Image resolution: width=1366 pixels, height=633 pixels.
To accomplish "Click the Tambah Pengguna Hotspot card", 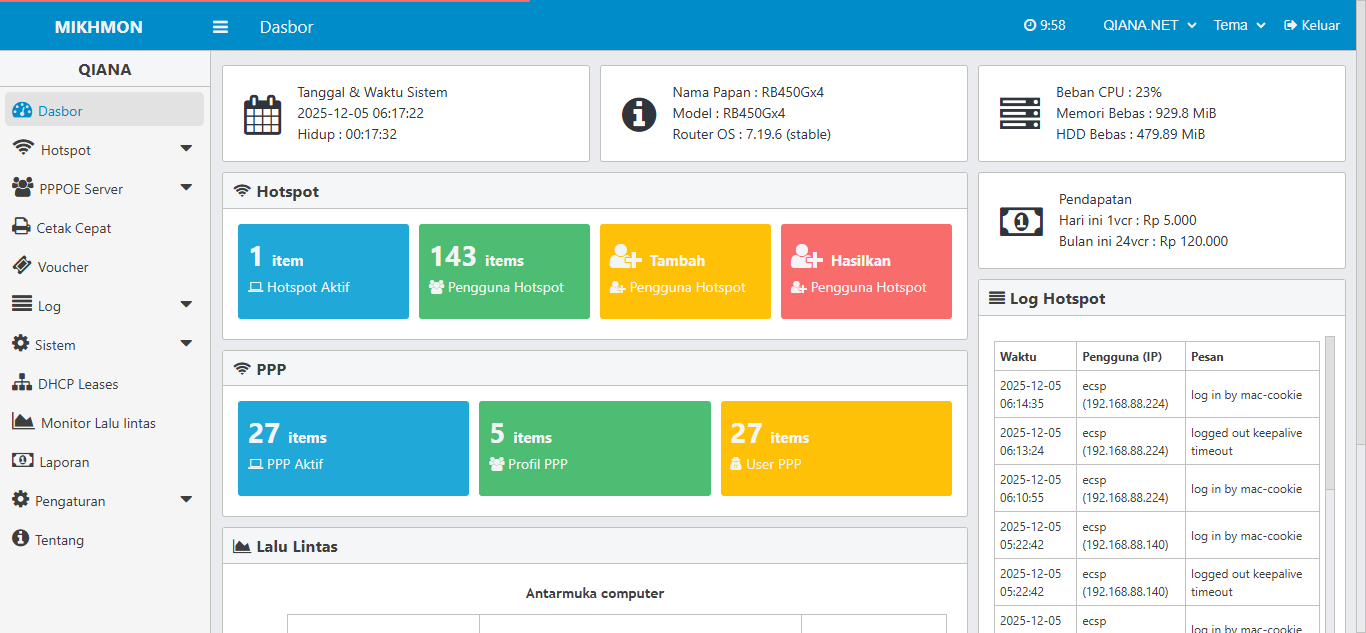I will click(685, 271).
